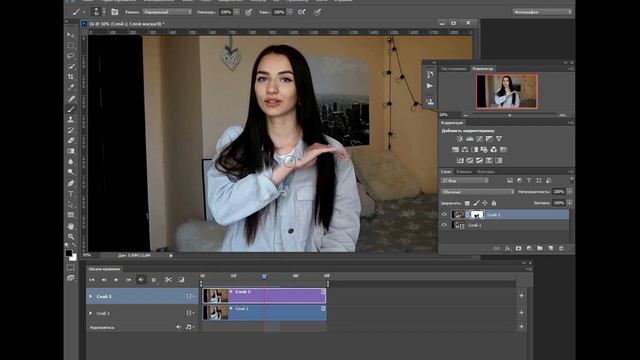Open layer filter kind dropdown
Screen dimensions: 640x360
(x=464, y=180)
